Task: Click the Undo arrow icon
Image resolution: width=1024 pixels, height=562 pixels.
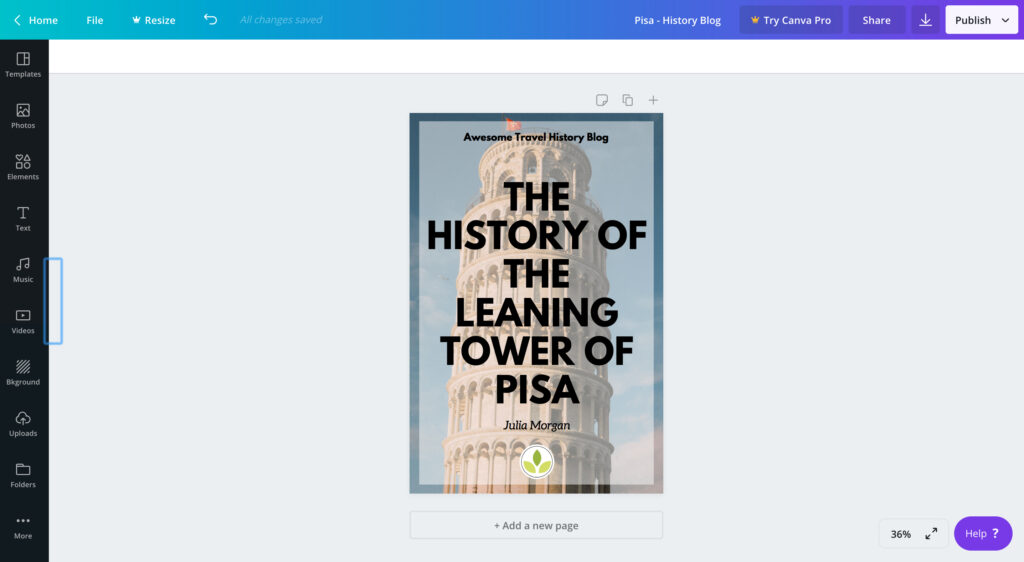Action: tap(210, 20)
